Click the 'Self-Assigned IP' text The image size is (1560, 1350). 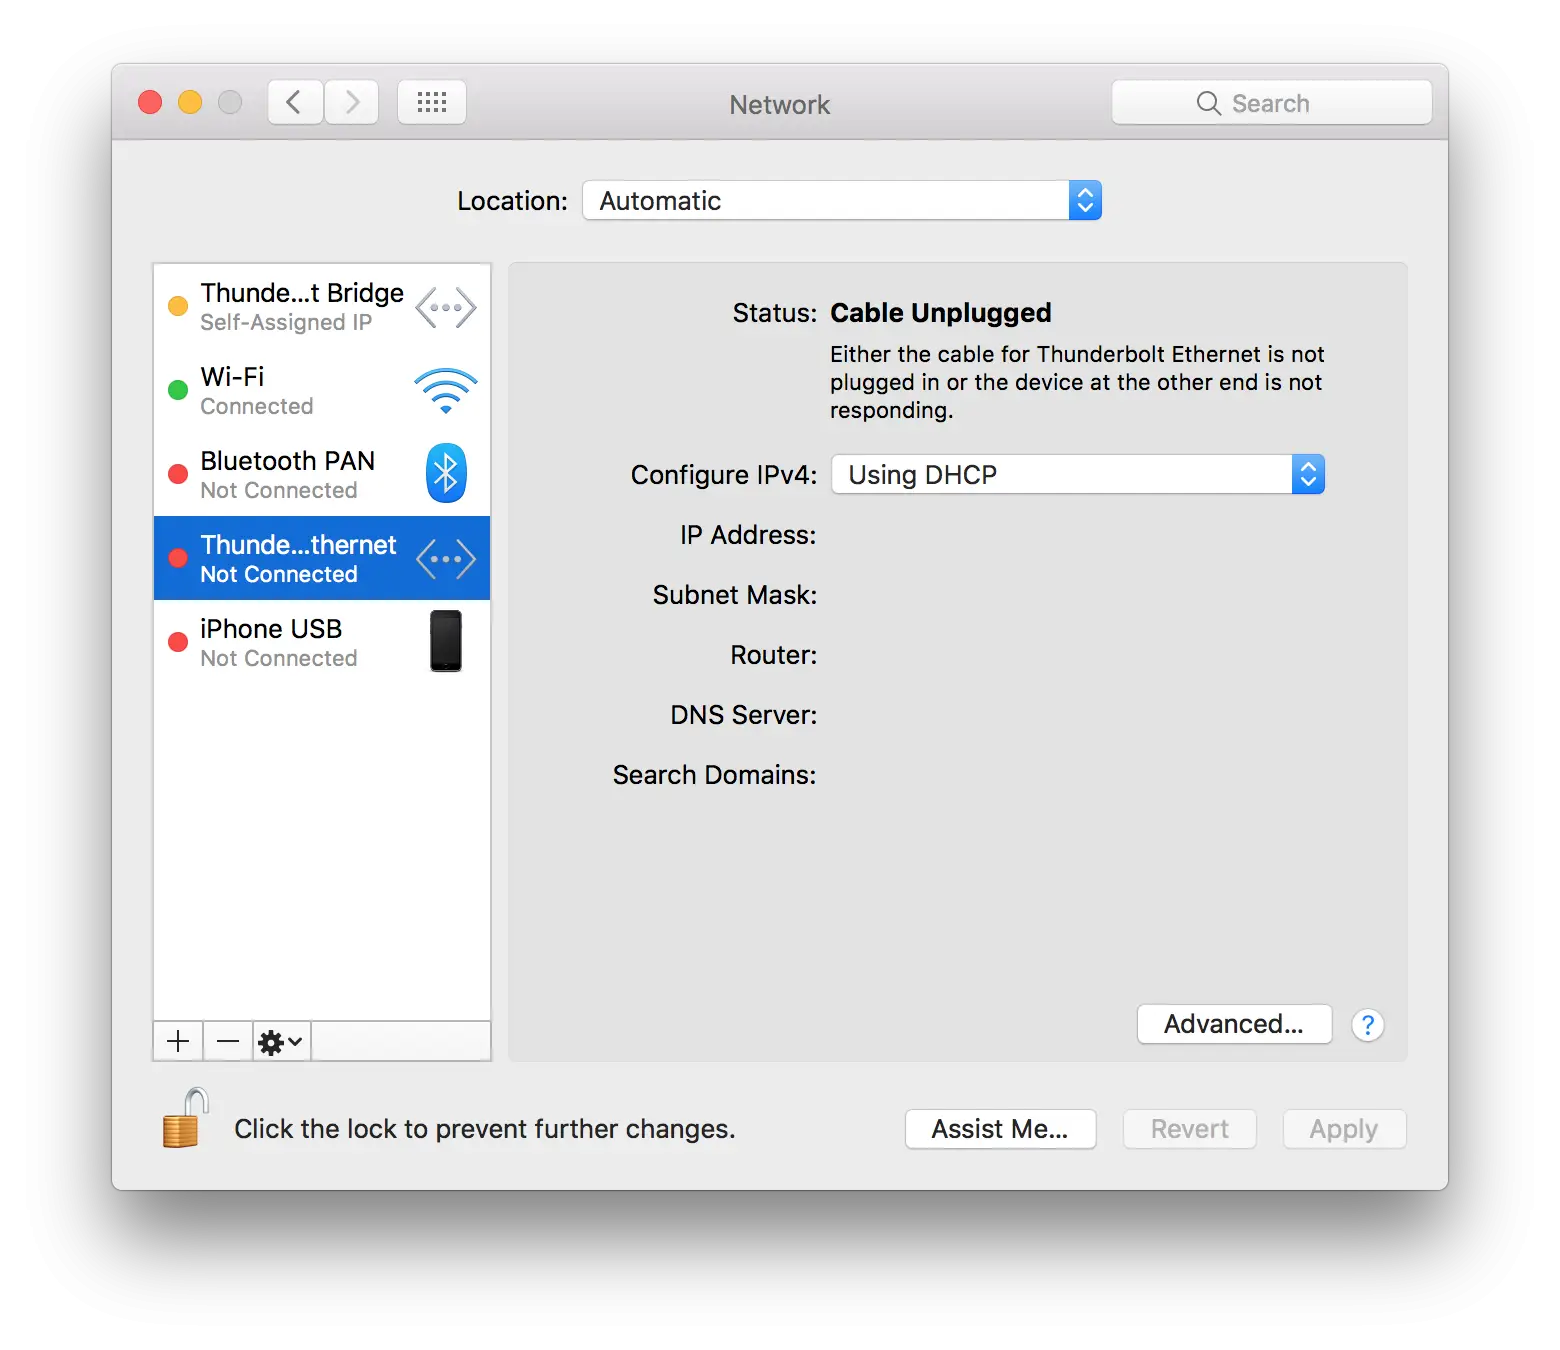pyautogui.click(x=286, y=322)
